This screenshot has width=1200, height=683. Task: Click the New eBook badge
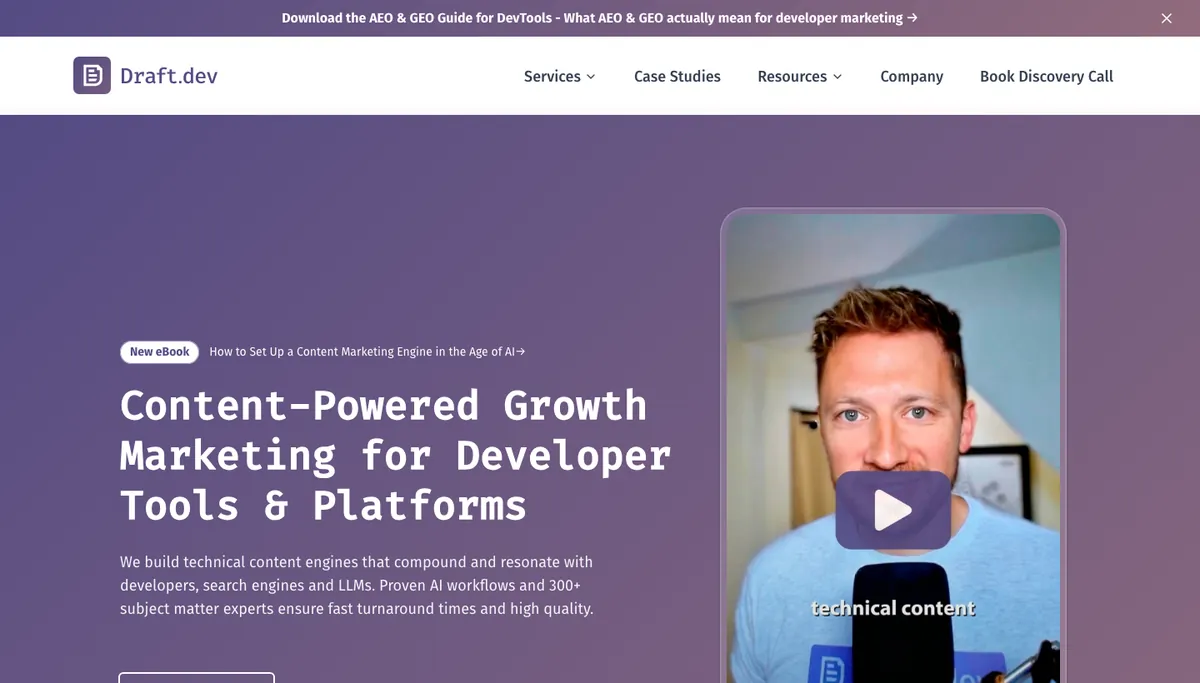[x=160, y=352]
